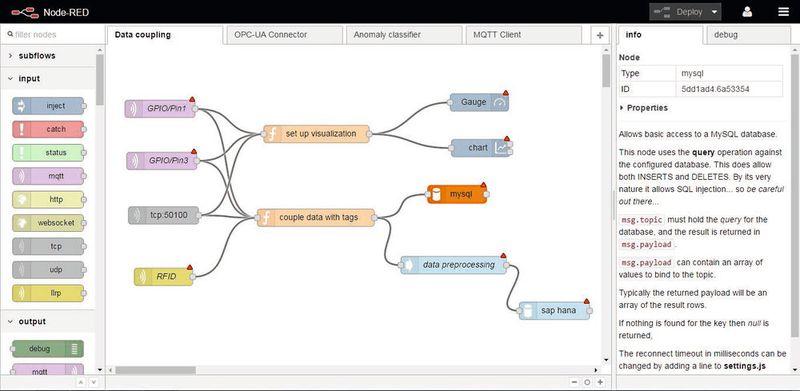The height and width of the screenshot is (391, 800).
Task: Select the Gauge node on canvas
Action: pos(479,102)
